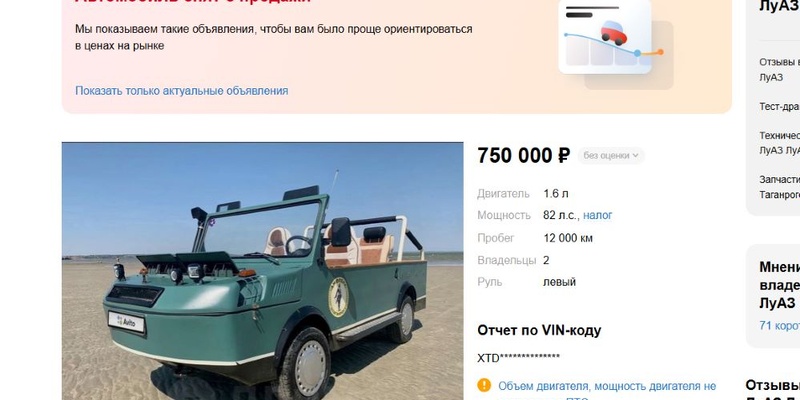Screen dimensions: 800x400
Task: Click the '1.6 л' engine value
Action: 556,194
